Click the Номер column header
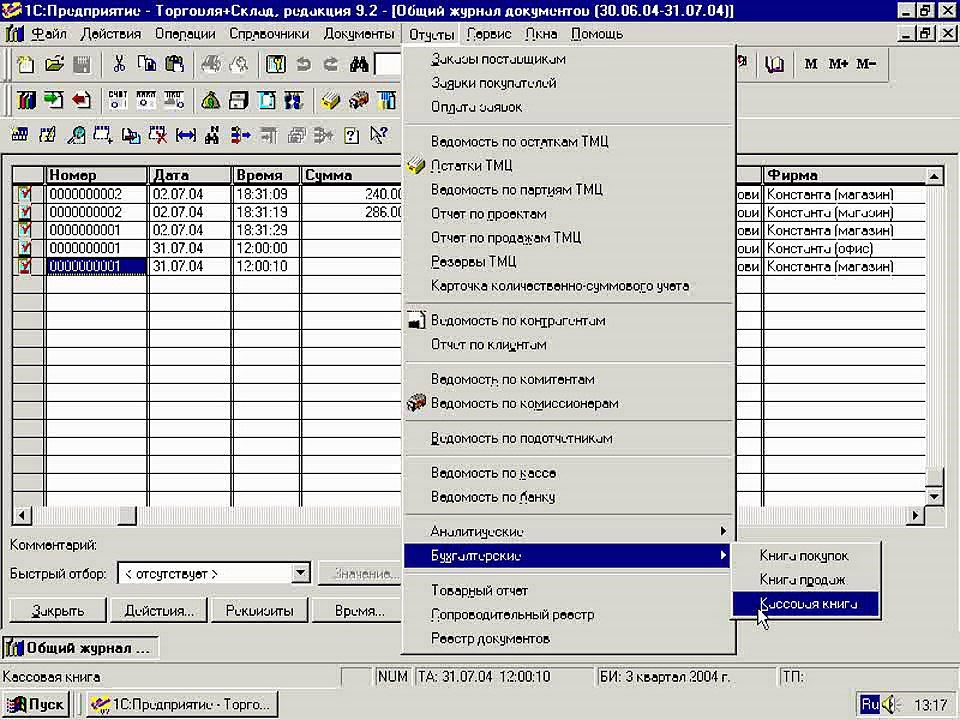 97,176
